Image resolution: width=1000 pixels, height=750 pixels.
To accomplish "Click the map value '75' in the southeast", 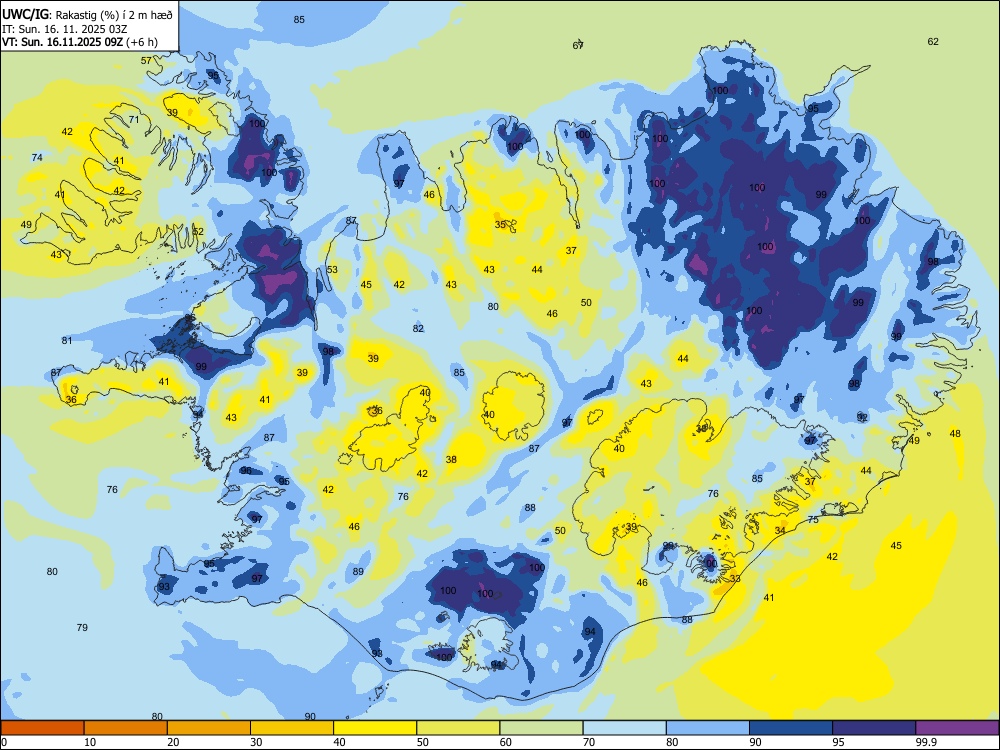I will point(813,520).
